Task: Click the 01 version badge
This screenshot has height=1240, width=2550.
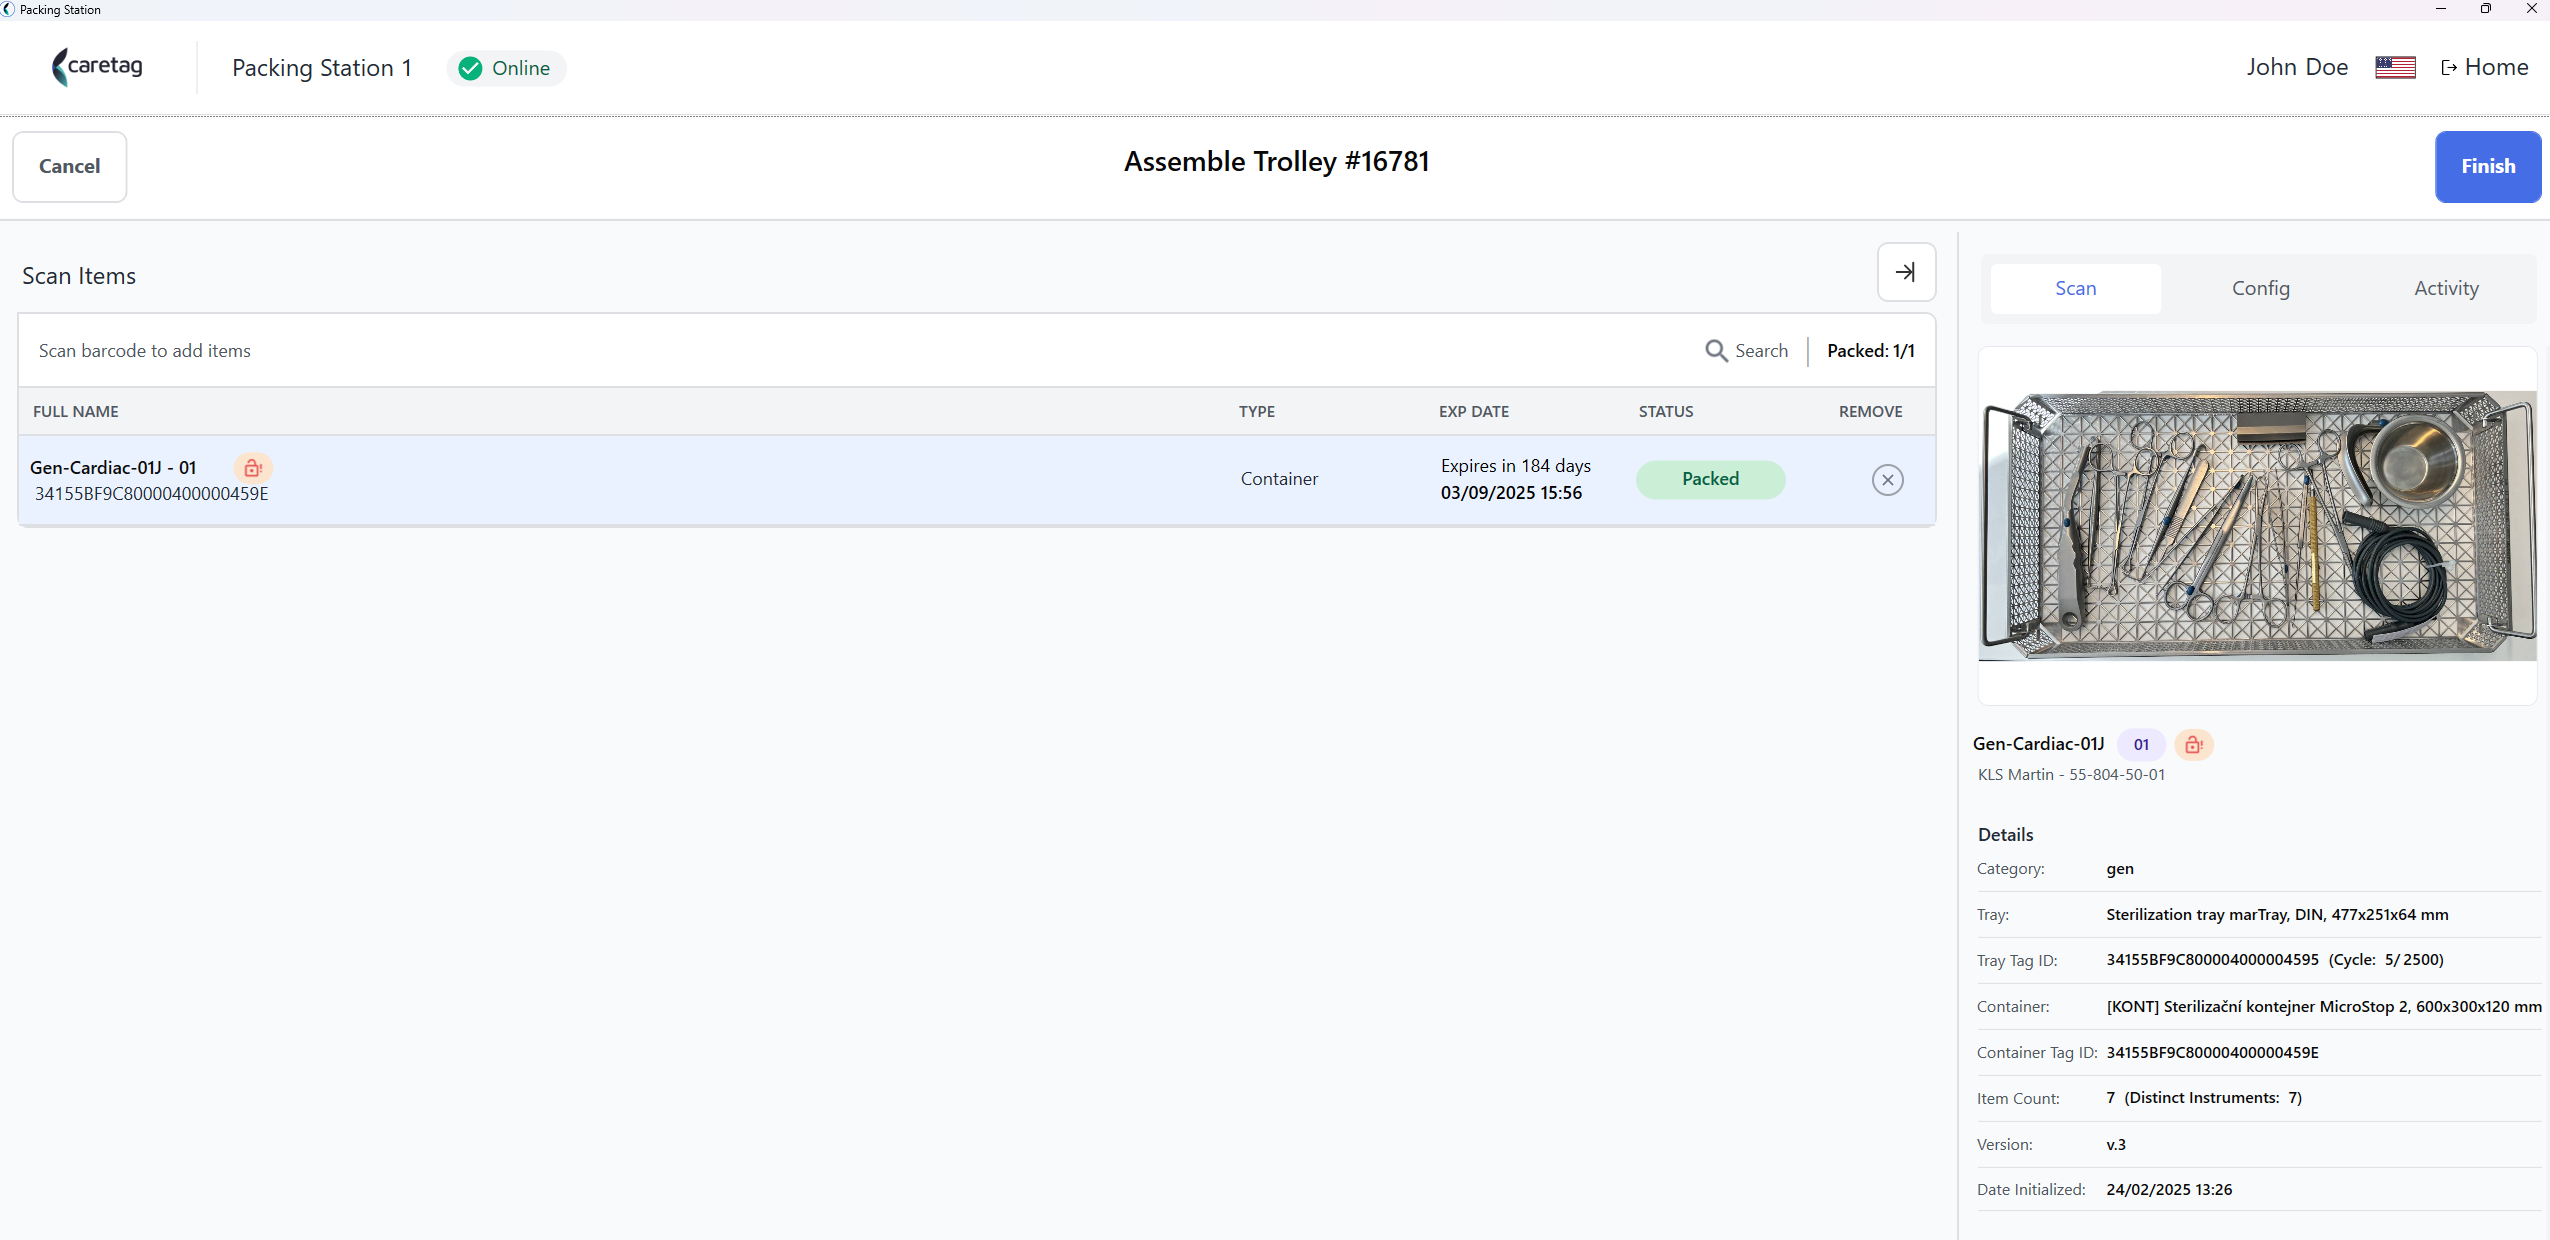Action: [x=2141, y=745]
